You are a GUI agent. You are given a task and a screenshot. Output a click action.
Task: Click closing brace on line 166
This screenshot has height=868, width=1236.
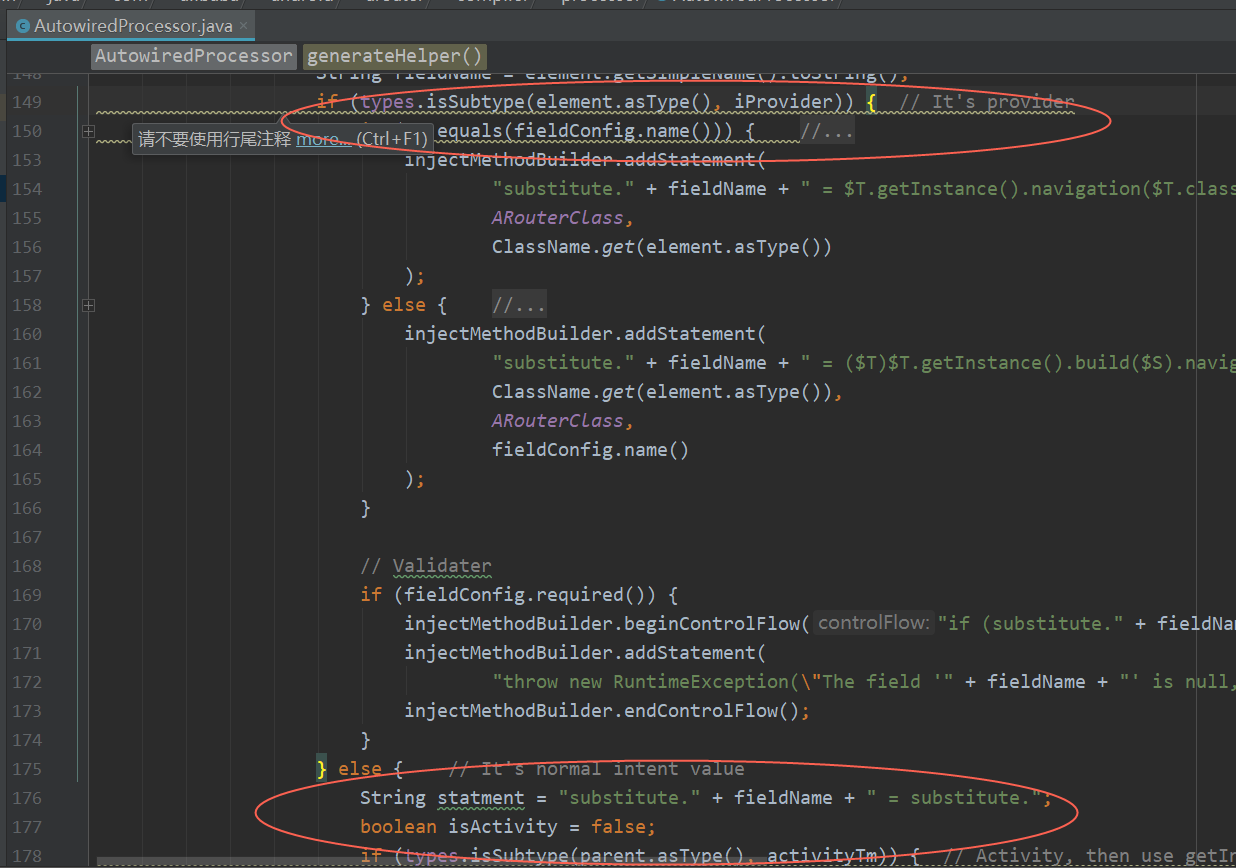click(366, 508)
